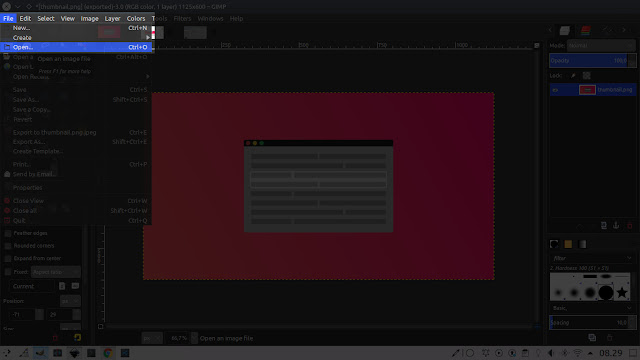Choose Create Template... entry

click(76, 151)
